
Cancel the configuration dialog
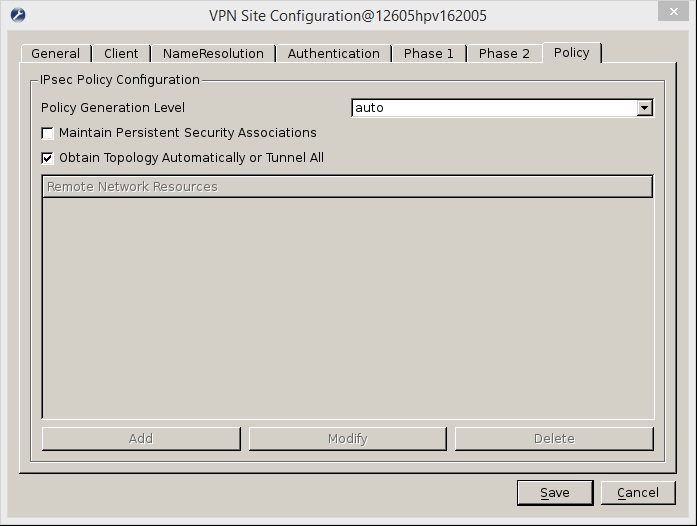[x=637, y=493]
